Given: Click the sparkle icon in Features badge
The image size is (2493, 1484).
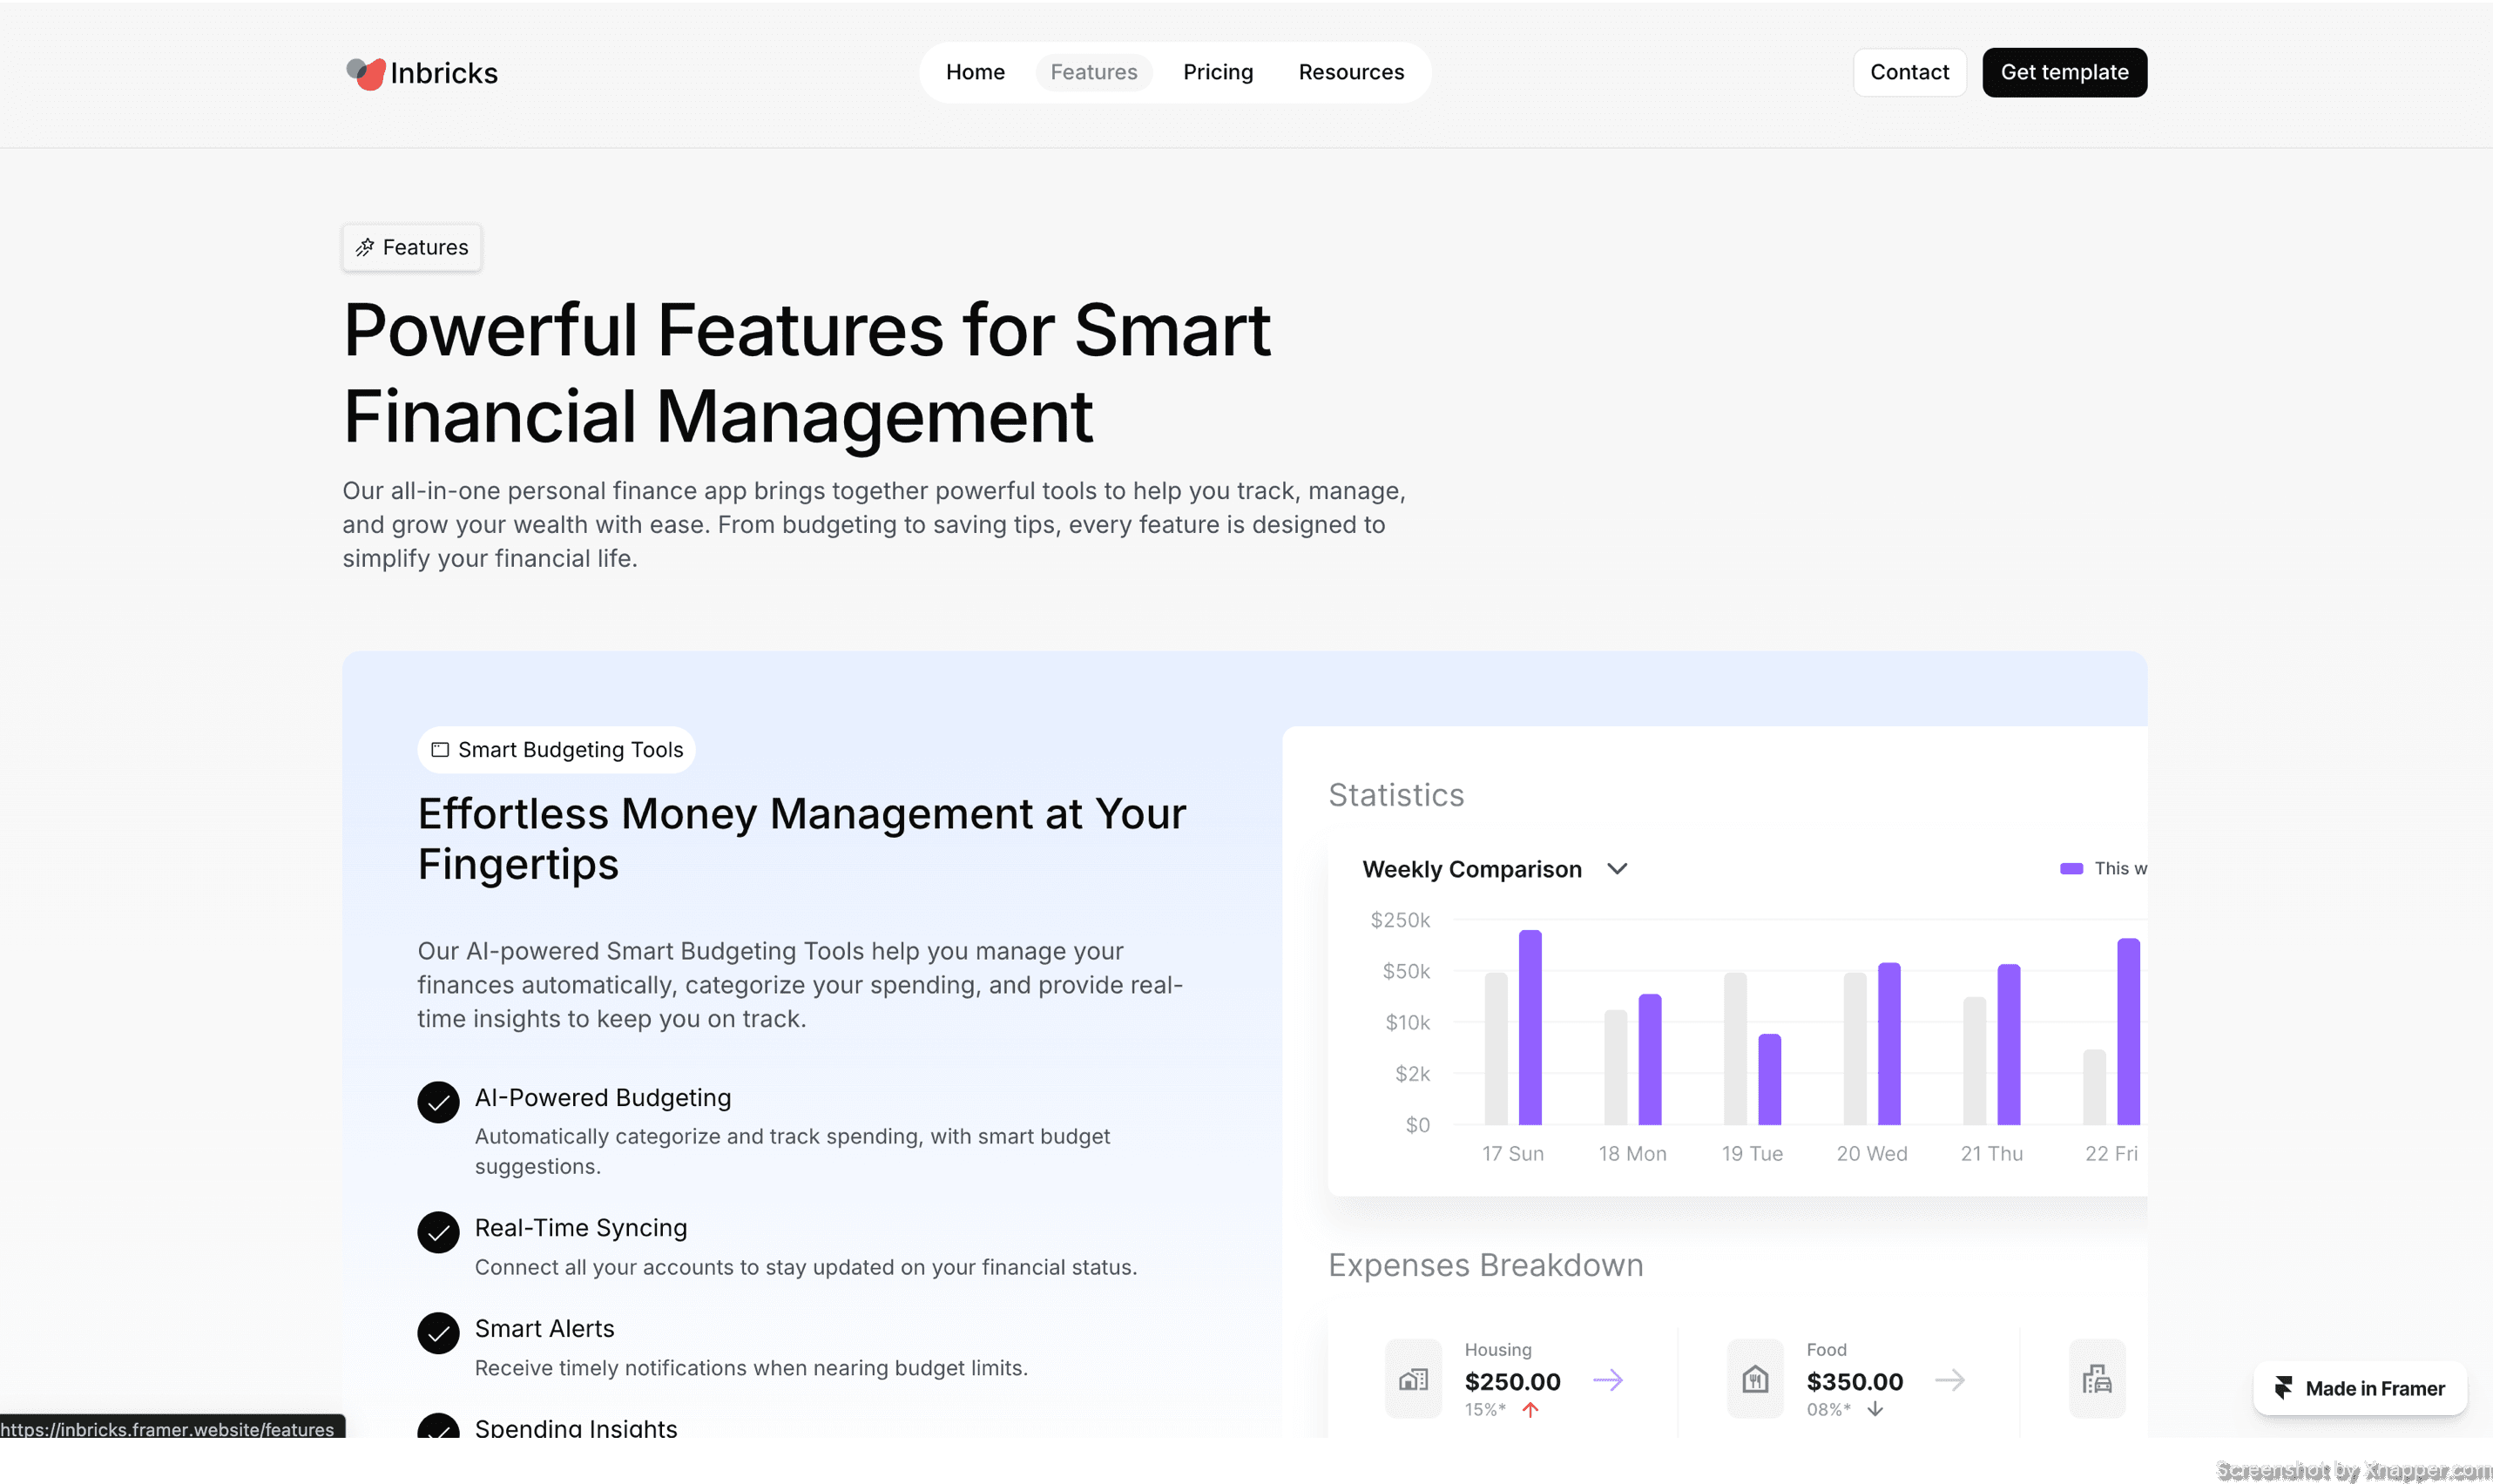Looking at the screenshot, I should [x=365, y=247].
